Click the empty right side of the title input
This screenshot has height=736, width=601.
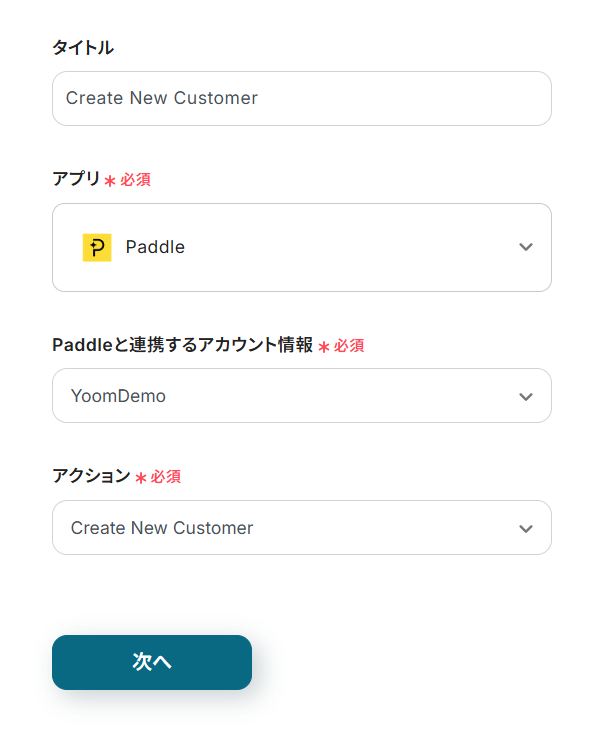pos(450,98)
